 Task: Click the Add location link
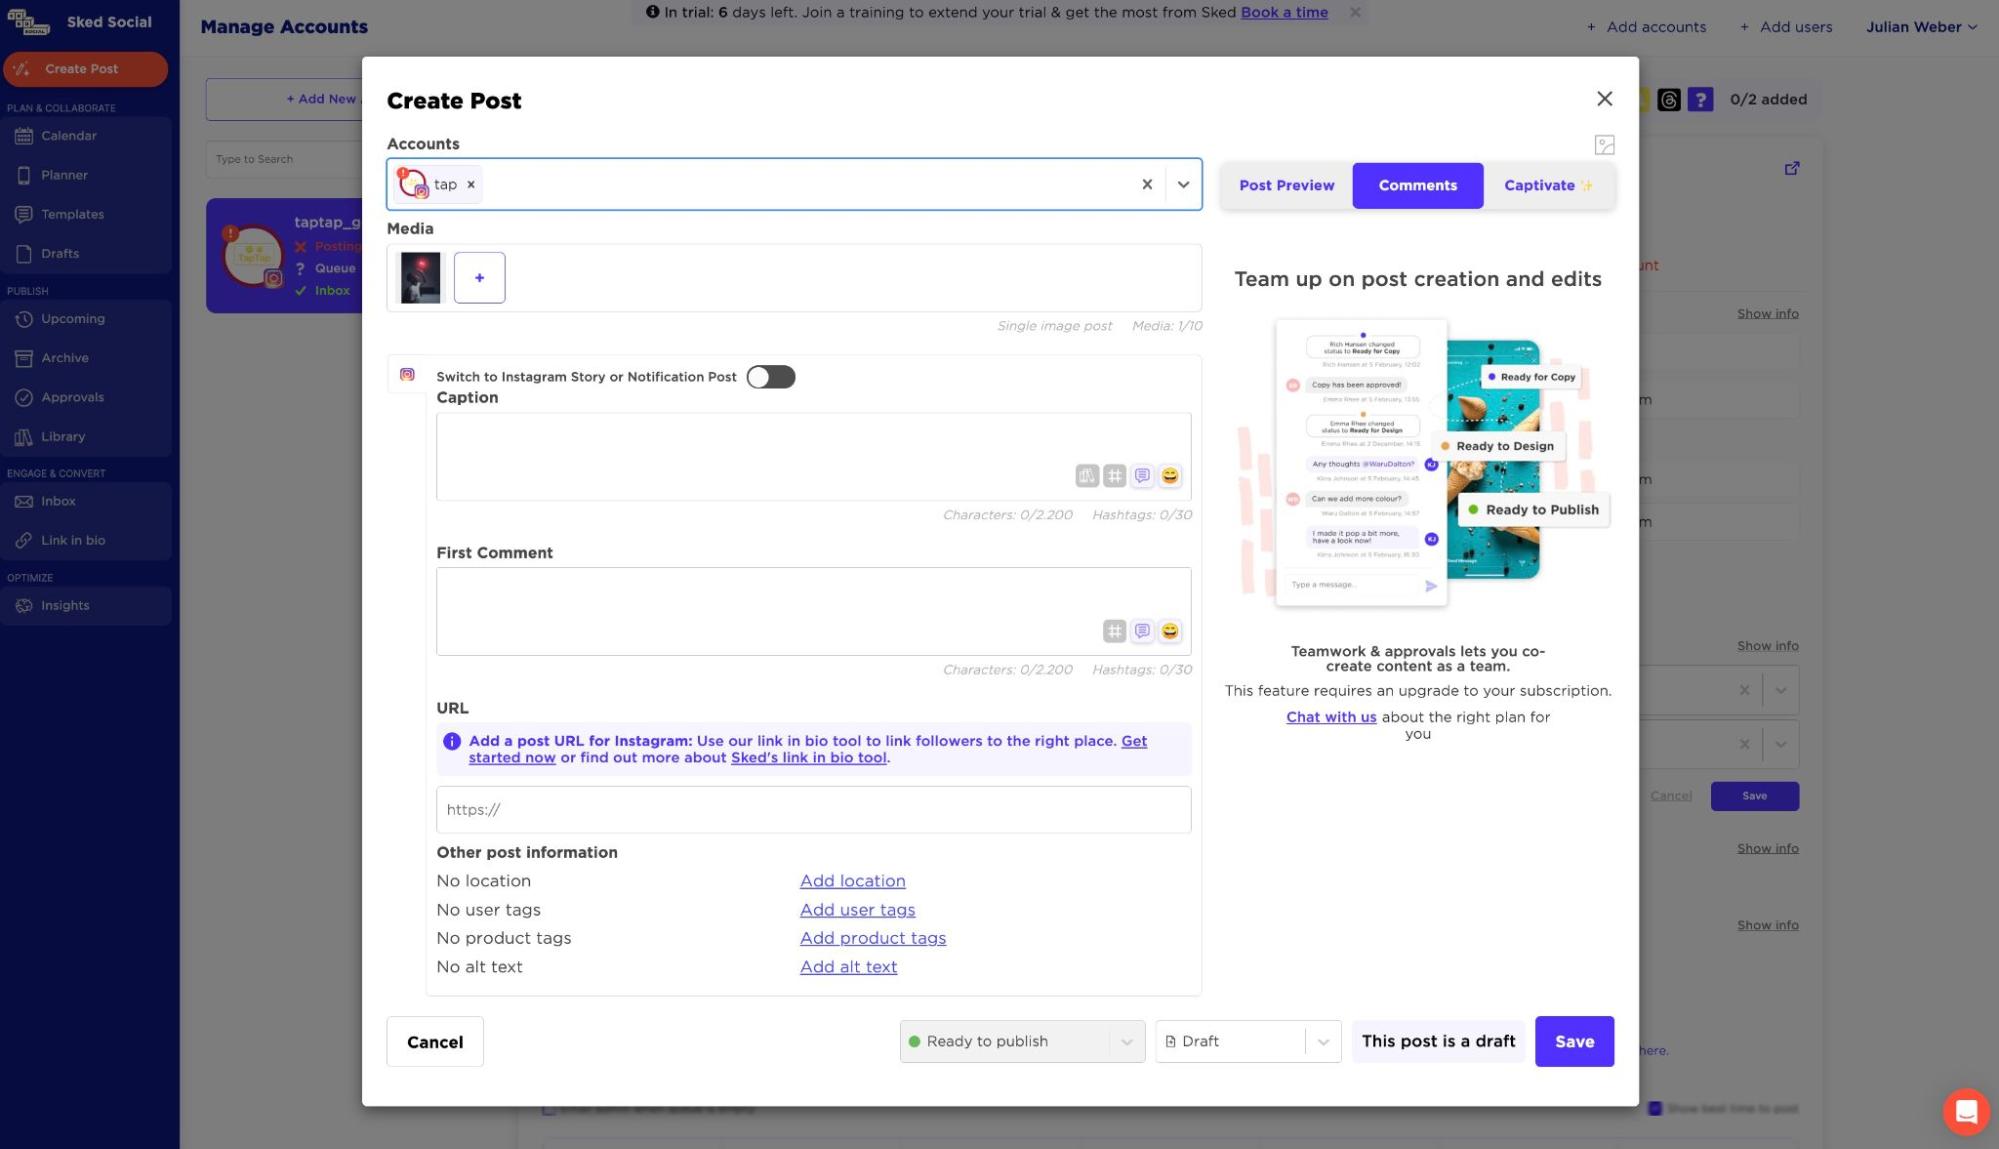point(852,881)
